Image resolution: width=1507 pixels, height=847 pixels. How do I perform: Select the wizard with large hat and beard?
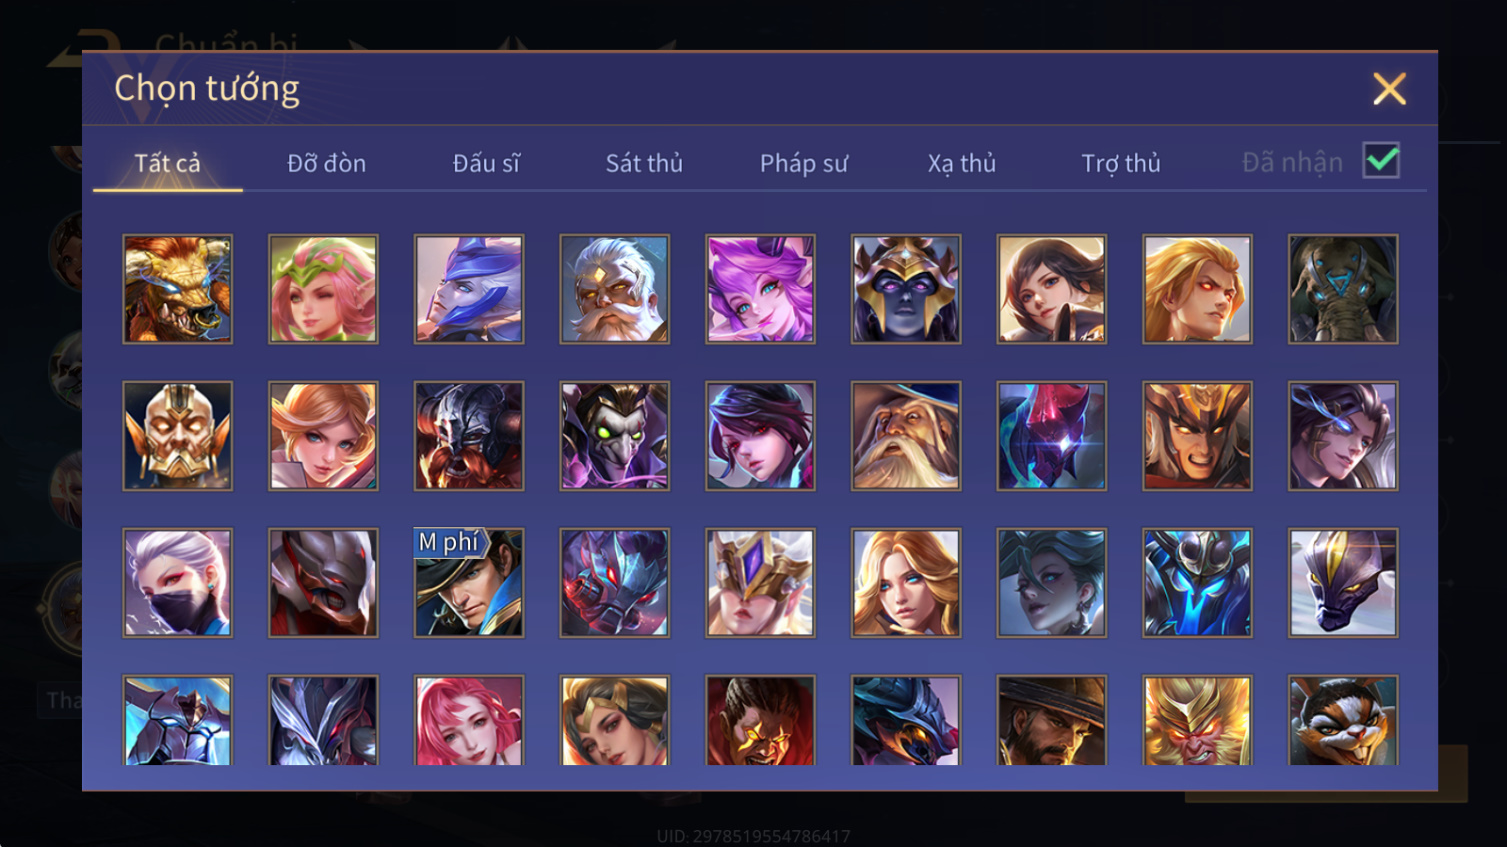click(906, 436)
